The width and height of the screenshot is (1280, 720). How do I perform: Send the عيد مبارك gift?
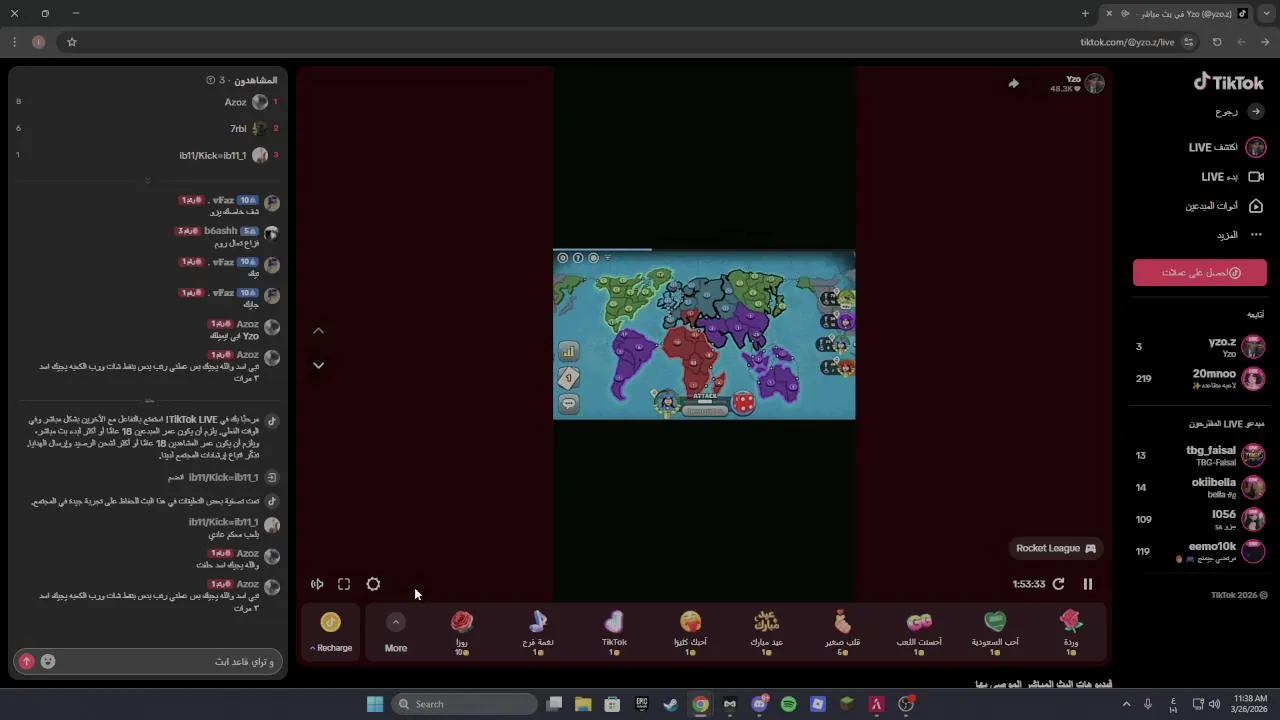point(766,633)
